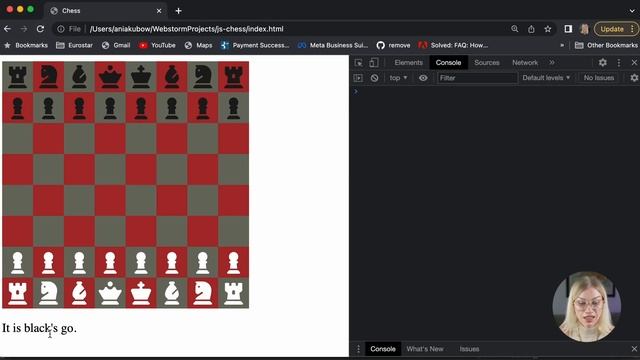Click the "It is black's go." text
The image size is (640, 360).
(x=39, y=328)
